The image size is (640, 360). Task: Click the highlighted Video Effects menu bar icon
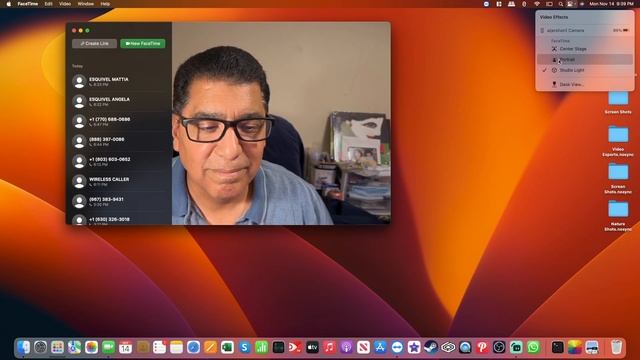point(571,4)
